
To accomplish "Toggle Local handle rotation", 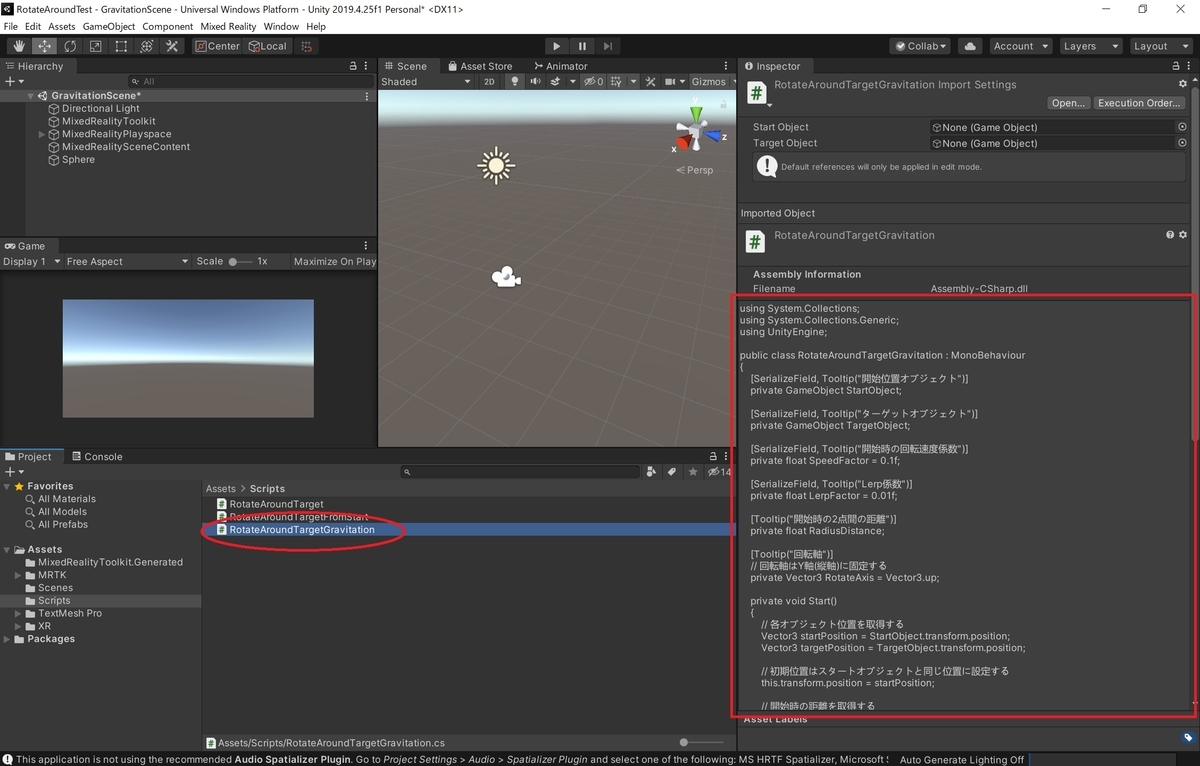I will coord(268,46).
